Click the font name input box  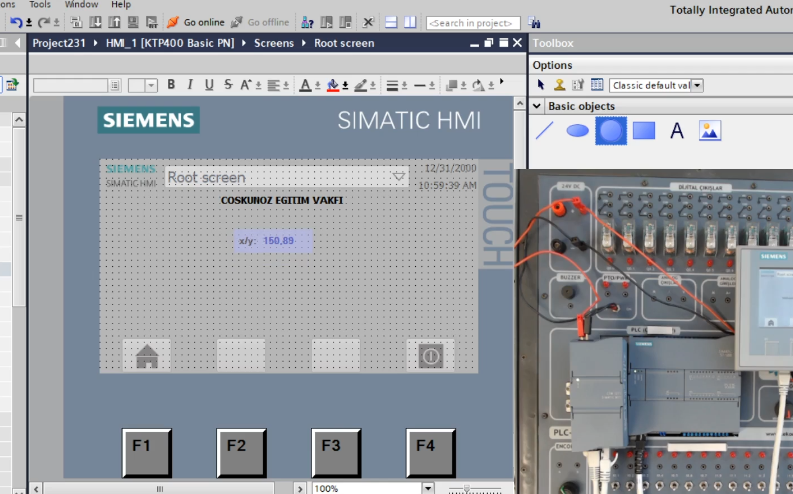pyautogui.click(x=70, y=85)
